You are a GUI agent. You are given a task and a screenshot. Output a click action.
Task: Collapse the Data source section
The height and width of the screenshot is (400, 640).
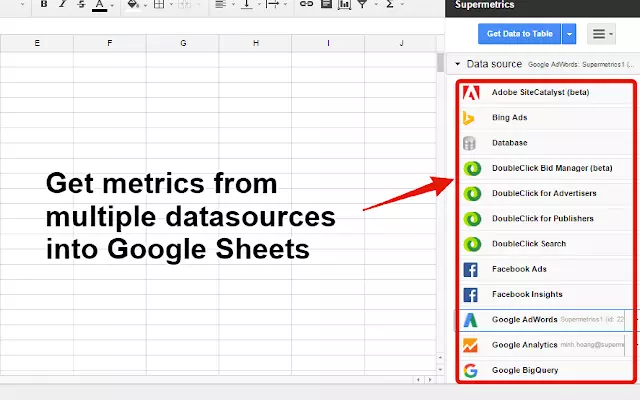point(458,64)
